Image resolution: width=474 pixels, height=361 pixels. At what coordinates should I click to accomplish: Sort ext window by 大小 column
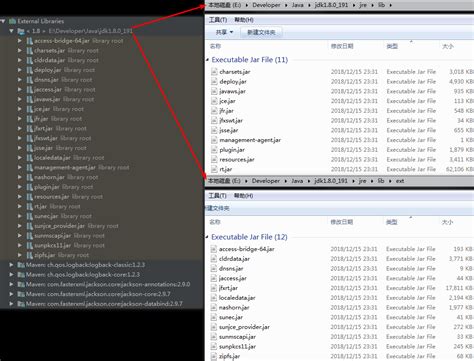447,222
